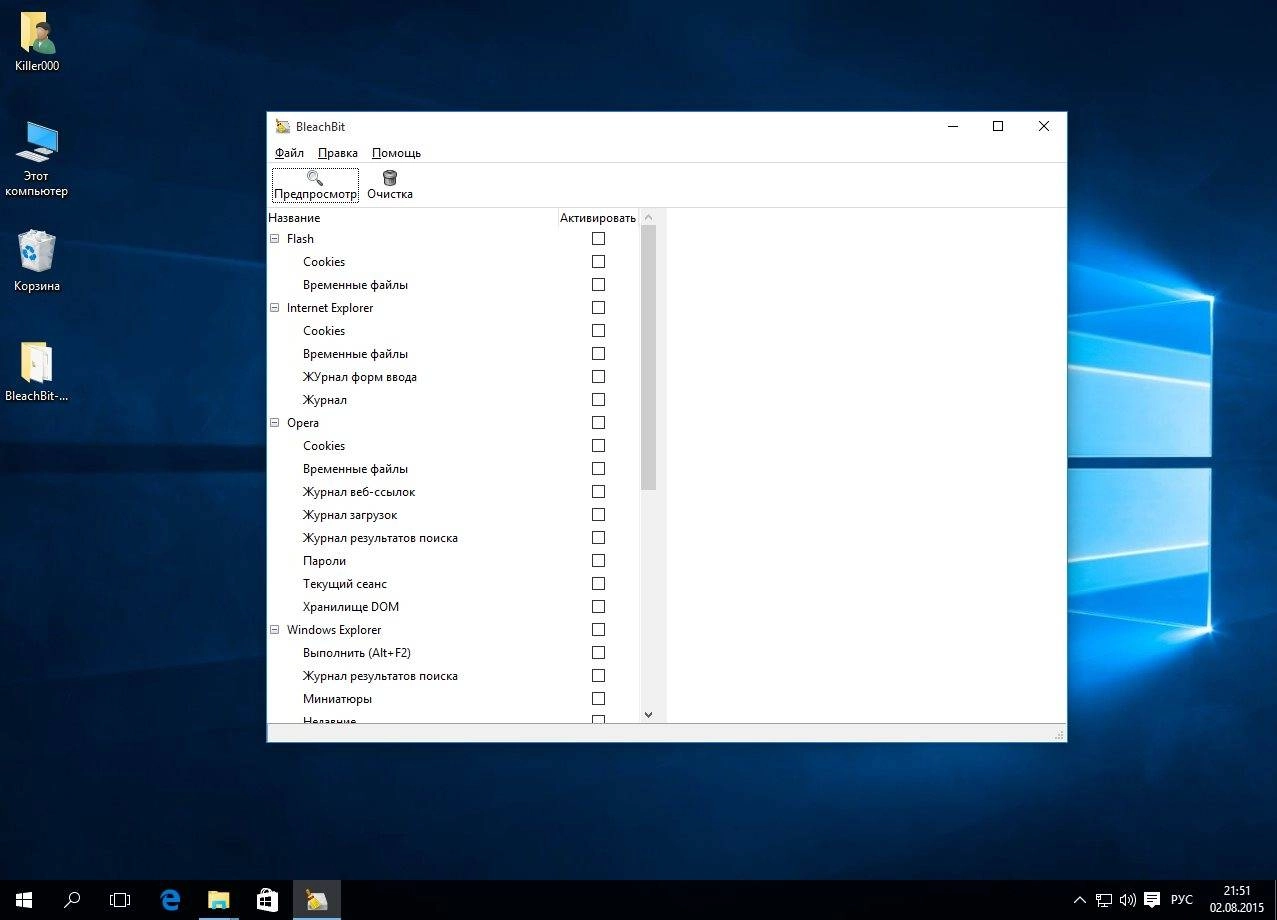Select the Хранилище DOM tree row
The height and width of the screenshot is (920, 1277).
click(x=453, y=607)
